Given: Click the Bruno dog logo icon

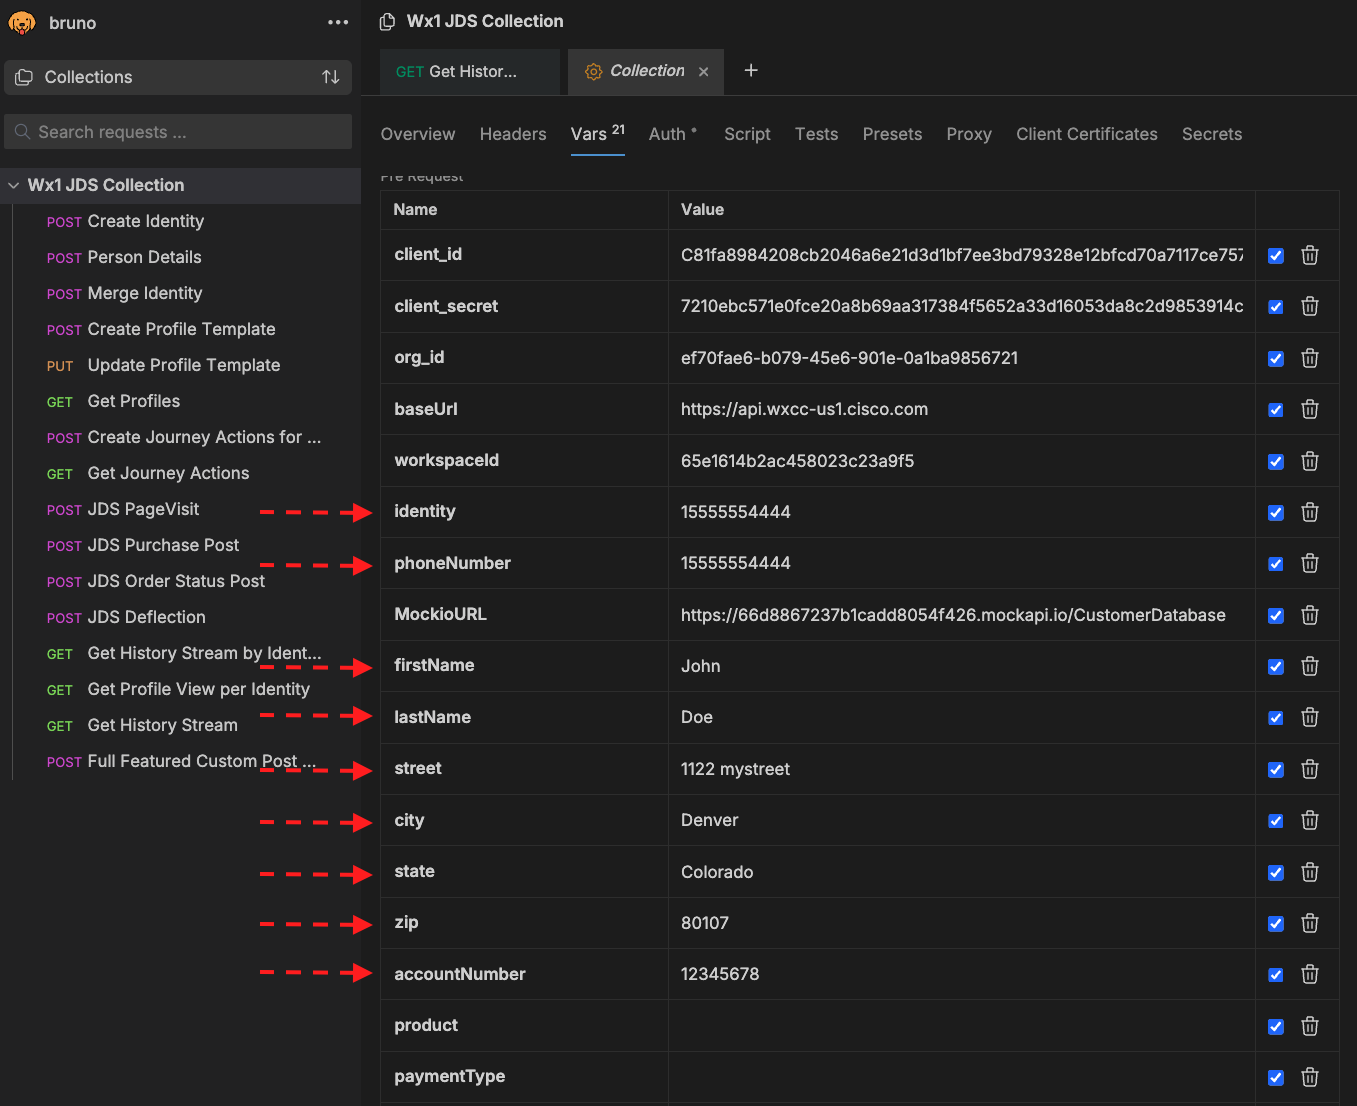Looking at the screenshot, I should (22, 22).
